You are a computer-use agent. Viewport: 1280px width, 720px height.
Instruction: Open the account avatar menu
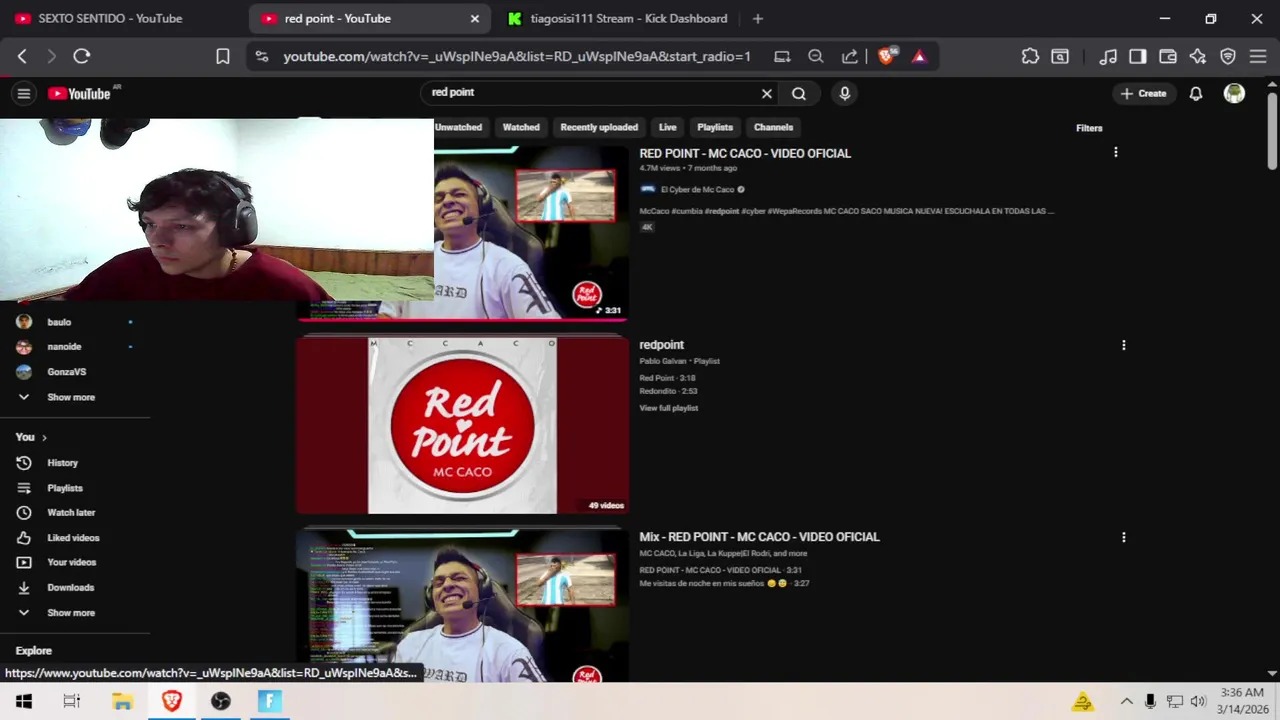(x=1235, y=93)
